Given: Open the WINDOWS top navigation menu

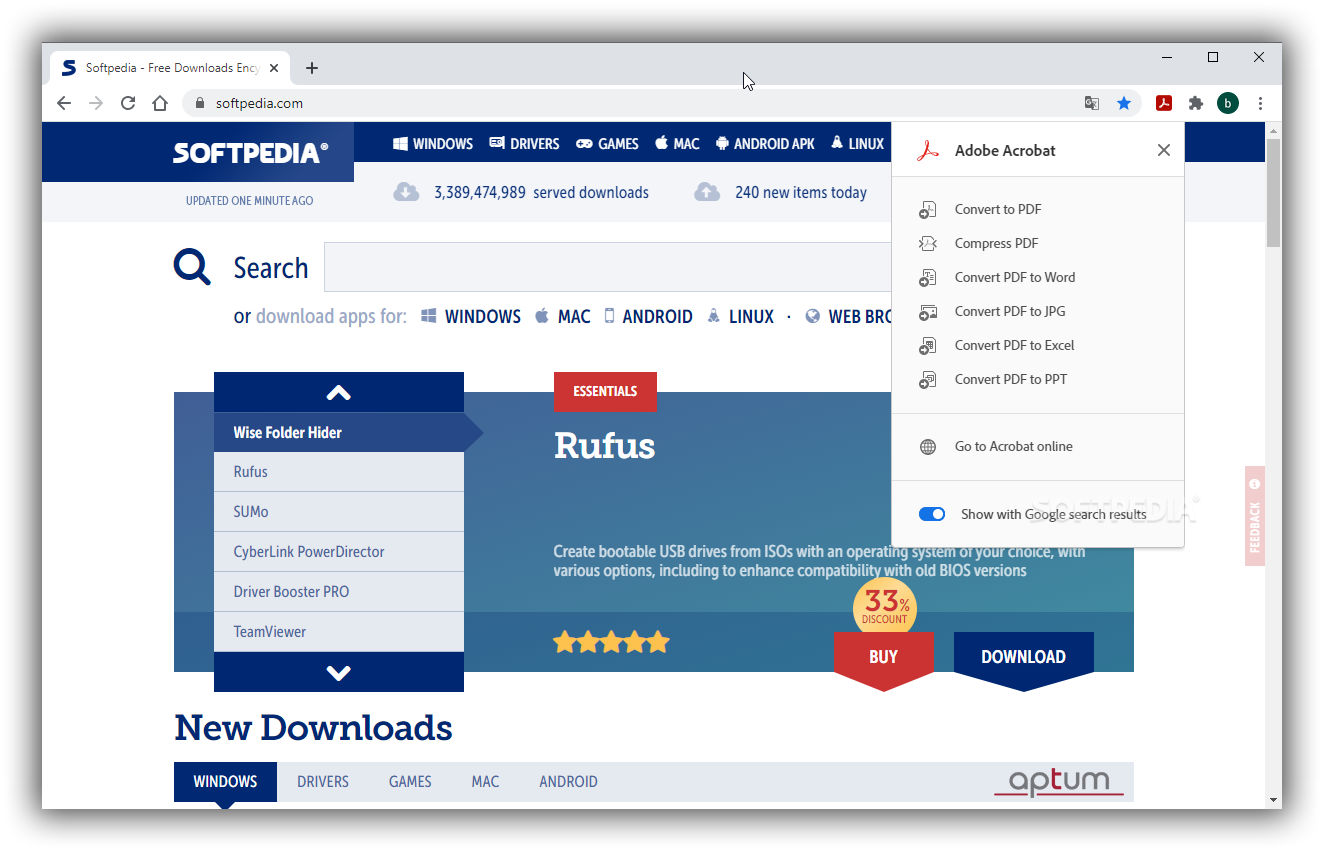Looking at the screenshot, I should coord(433,144).
